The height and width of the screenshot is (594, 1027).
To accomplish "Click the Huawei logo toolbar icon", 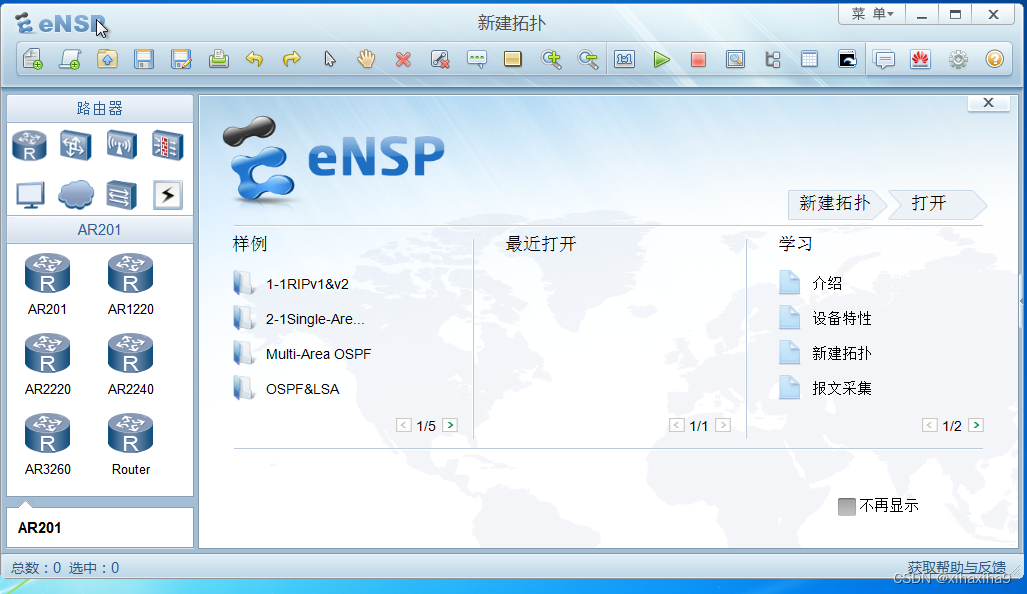I will [x=920, y=59].
